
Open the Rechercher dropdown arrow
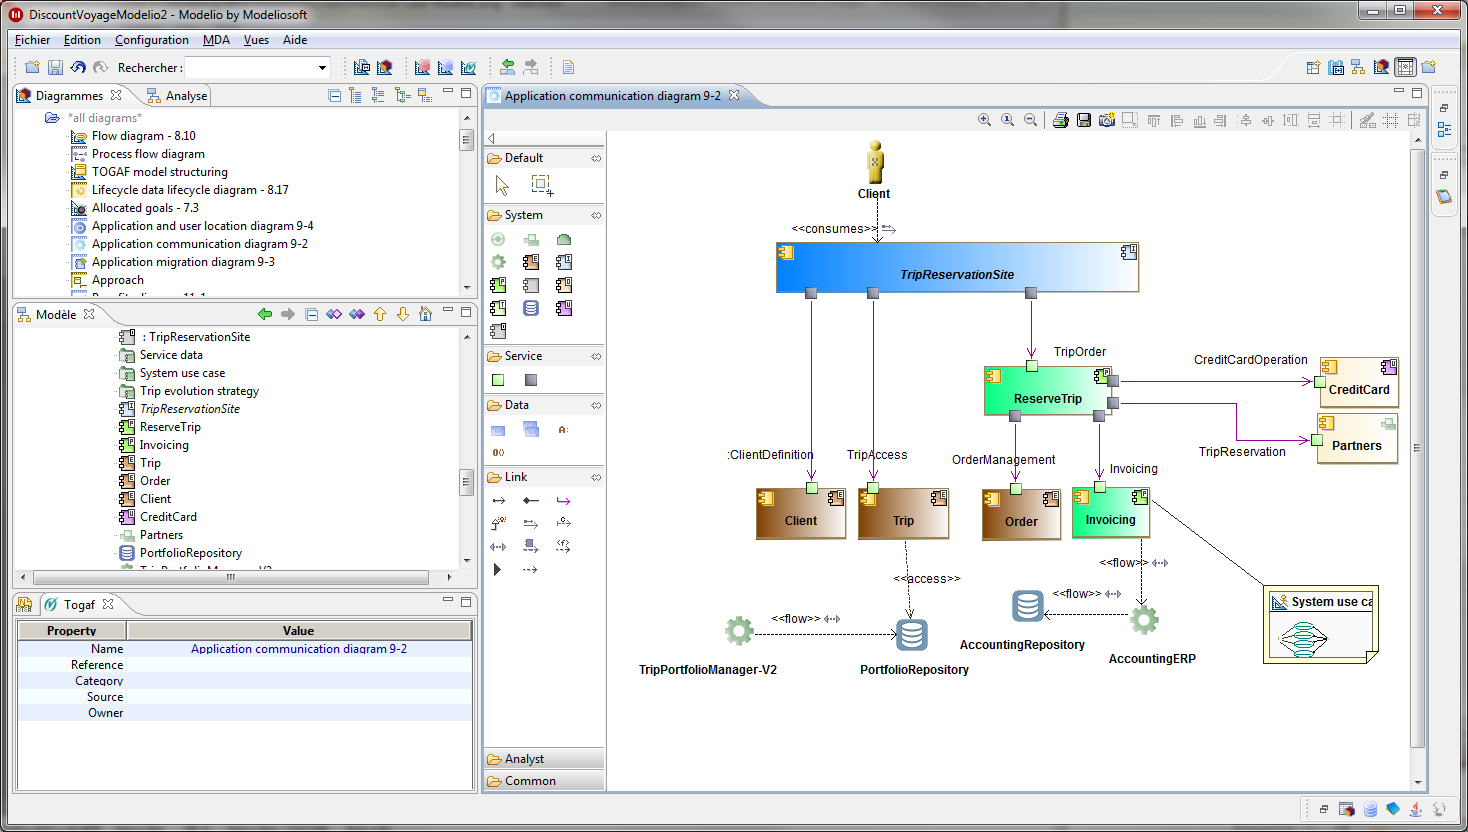(x=322, y=68)
